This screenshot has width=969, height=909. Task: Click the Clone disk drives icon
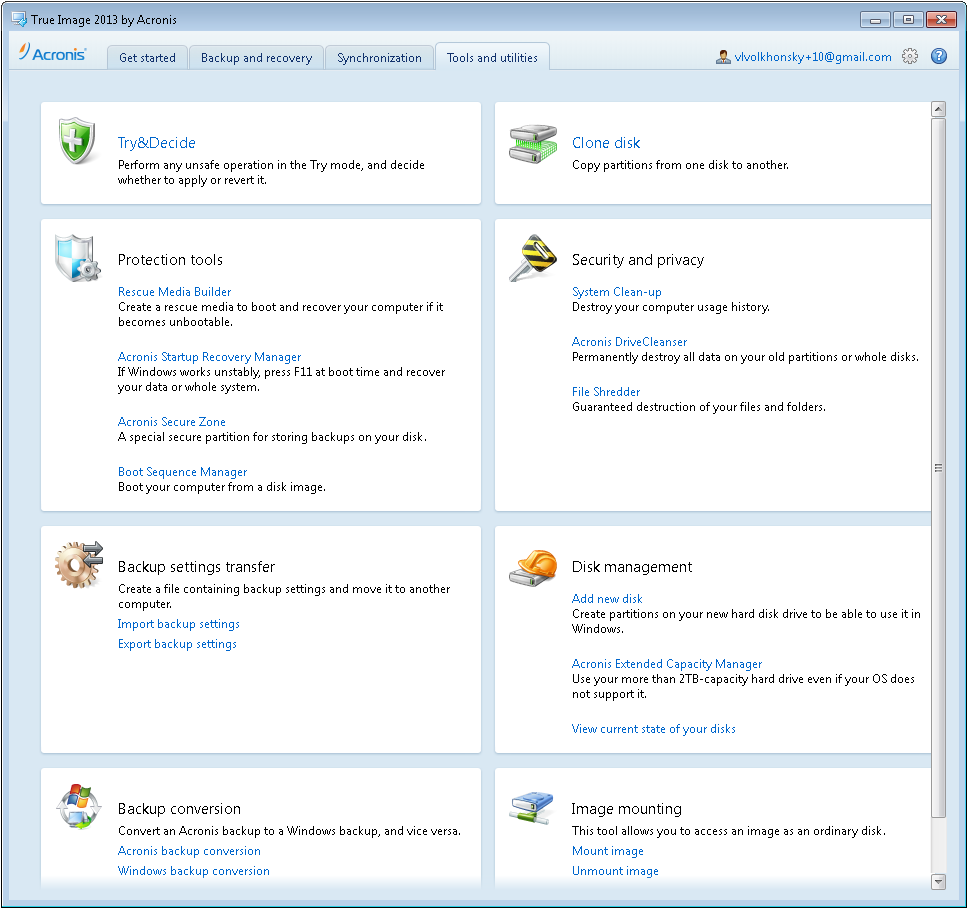click(x=533, y=143)
